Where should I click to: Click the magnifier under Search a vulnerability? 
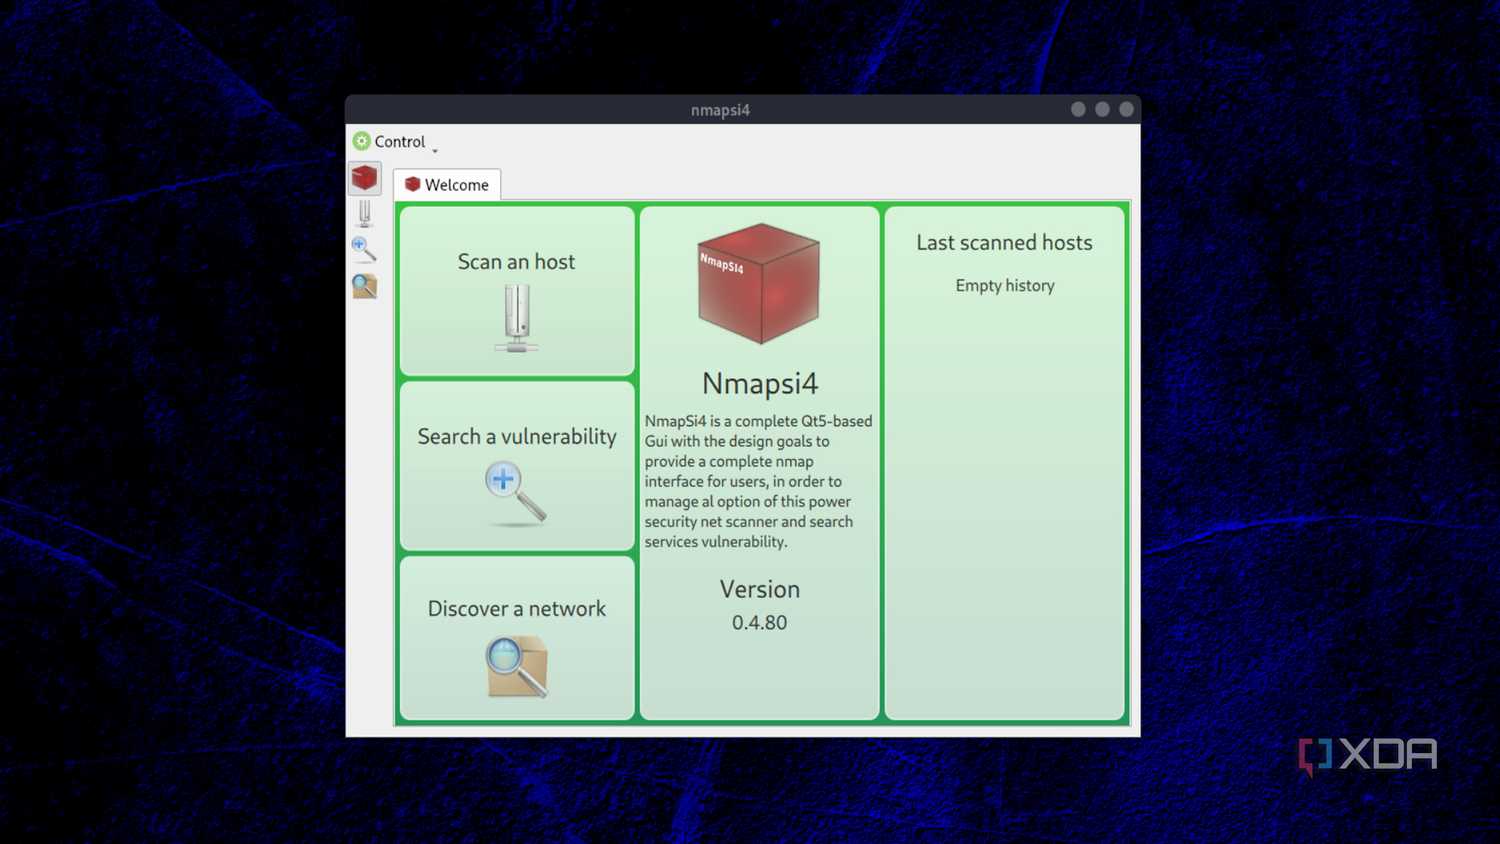coord(516,493)
